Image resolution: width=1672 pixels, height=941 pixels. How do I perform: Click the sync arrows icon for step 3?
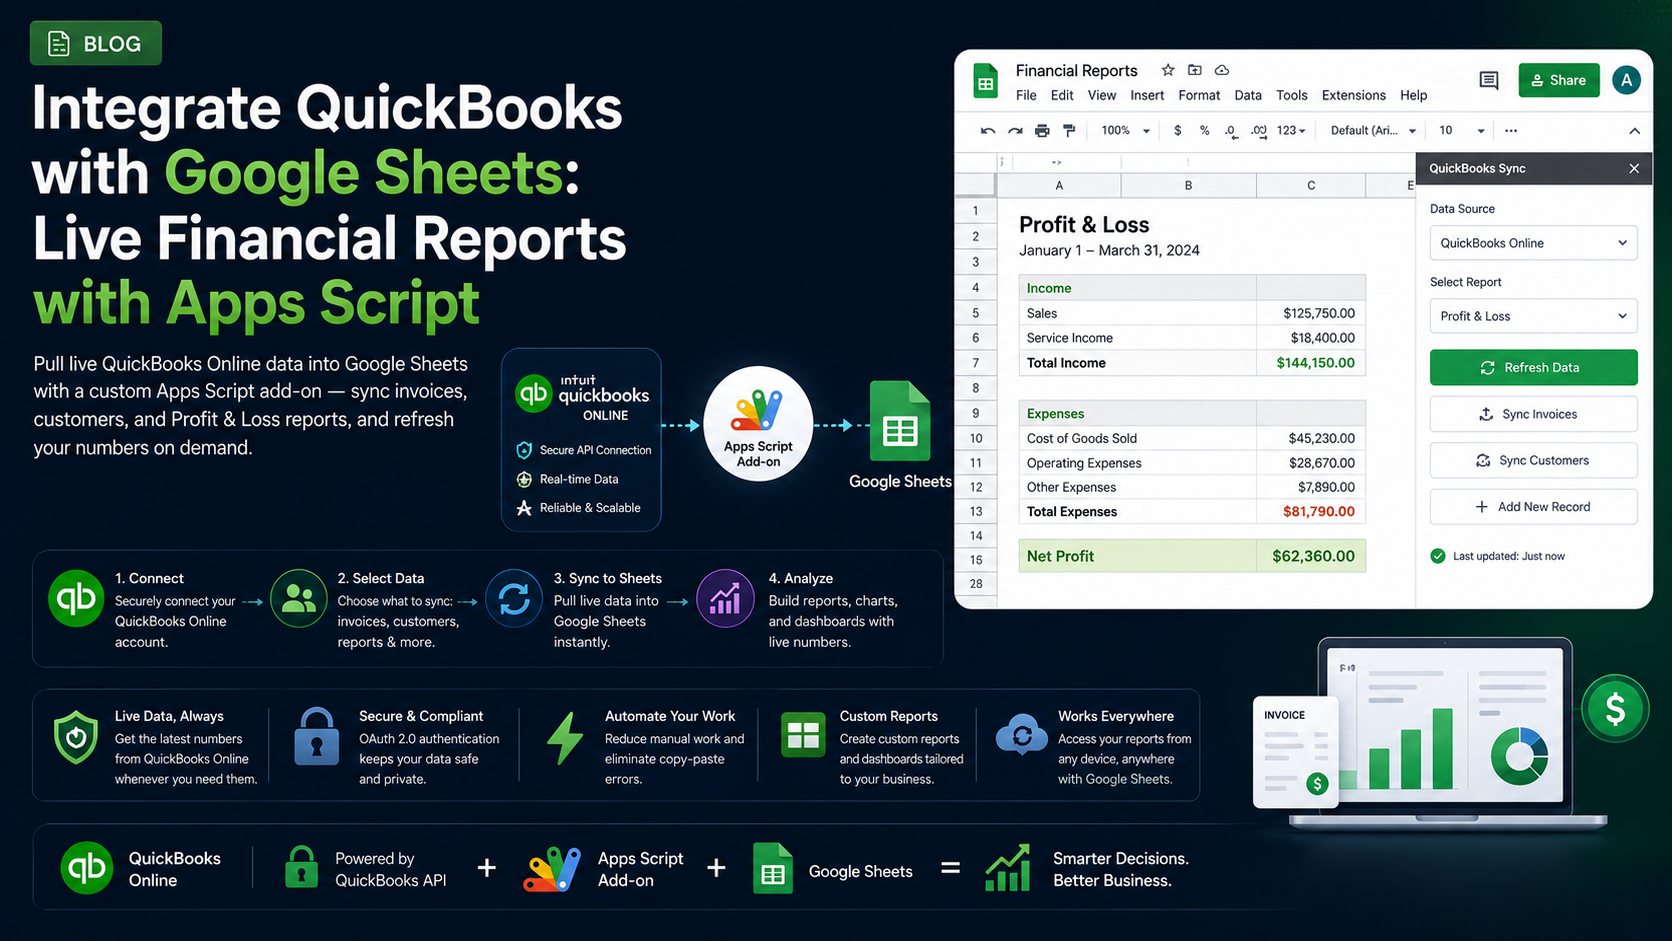(514, 598)
